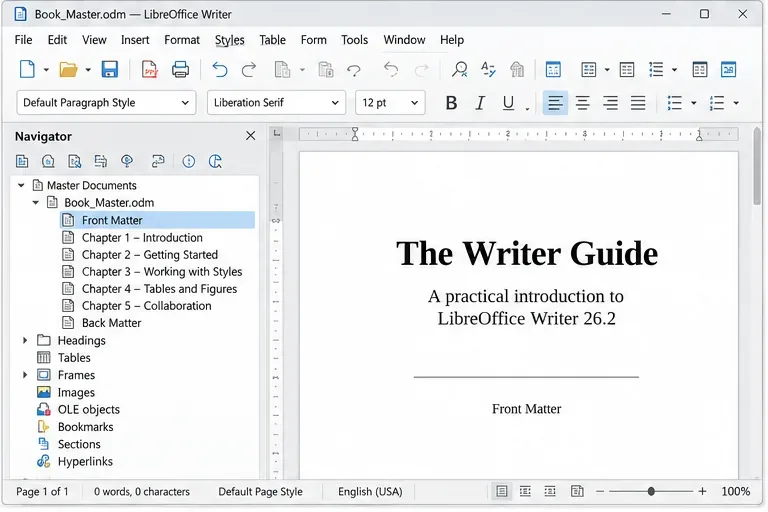Click the 100% zoom percentage
Viewport: 768px width, 512px height.
click(735, 491)
